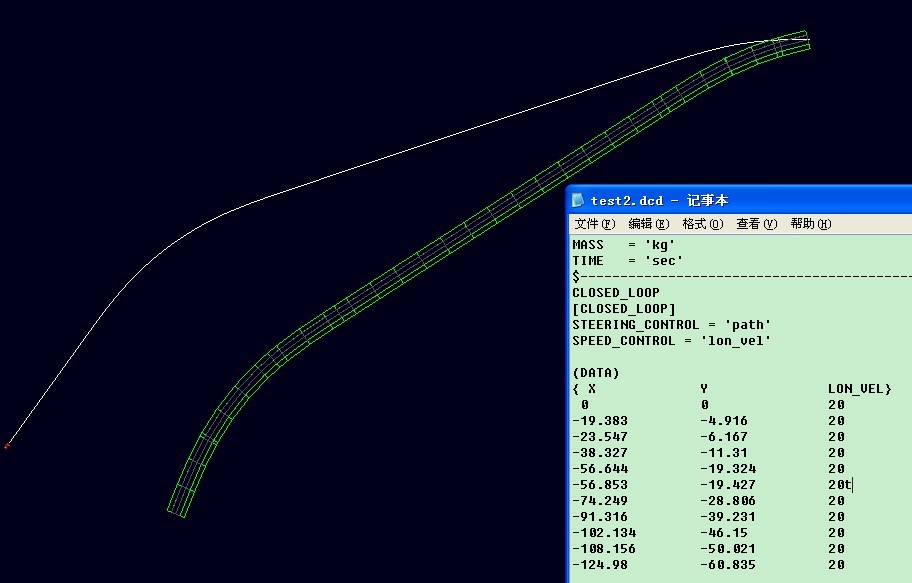Click the (DATA) line
The height and width of the screenshot is (583, 912).
596,373
